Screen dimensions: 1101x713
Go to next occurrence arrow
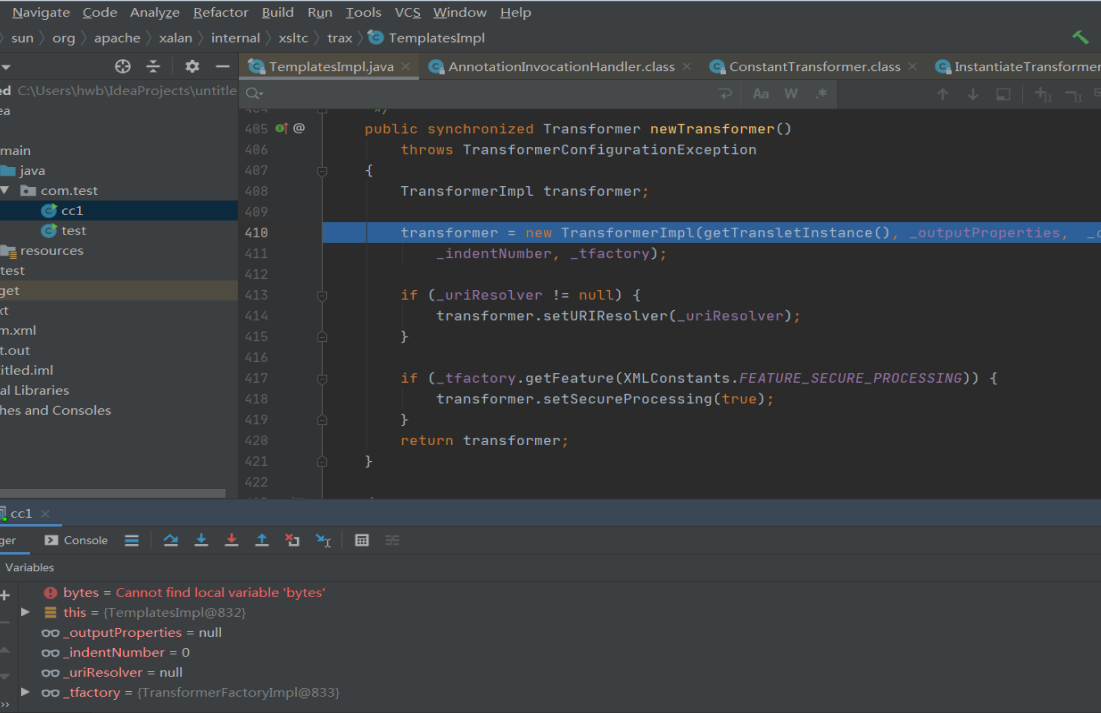[x=973, y=94]
